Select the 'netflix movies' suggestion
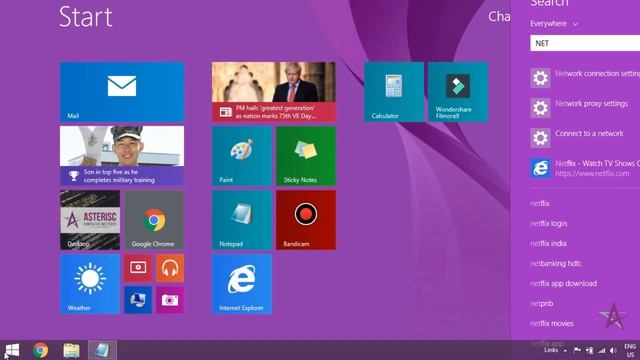 tap(551, 323)
